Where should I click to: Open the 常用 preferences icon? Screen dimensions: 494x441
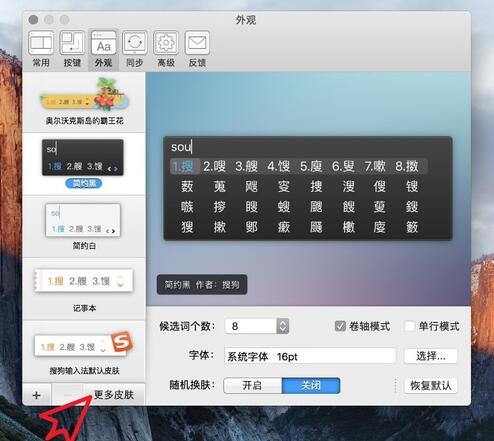(x=41, y=49)
